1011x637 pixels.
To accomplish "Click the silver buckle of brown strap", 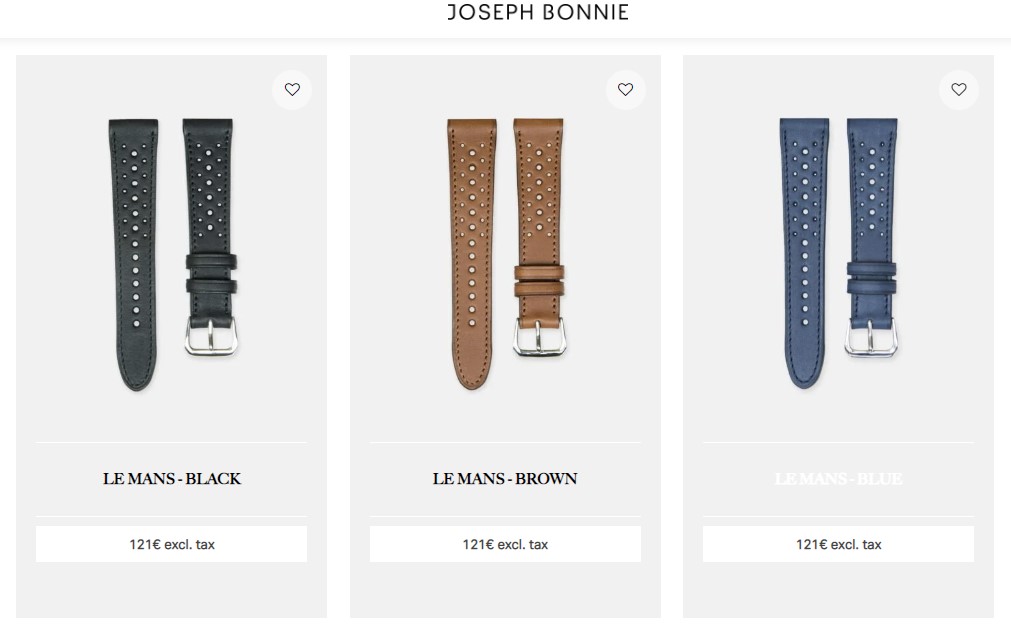I will pyautogui.click(x=539, y=336).
